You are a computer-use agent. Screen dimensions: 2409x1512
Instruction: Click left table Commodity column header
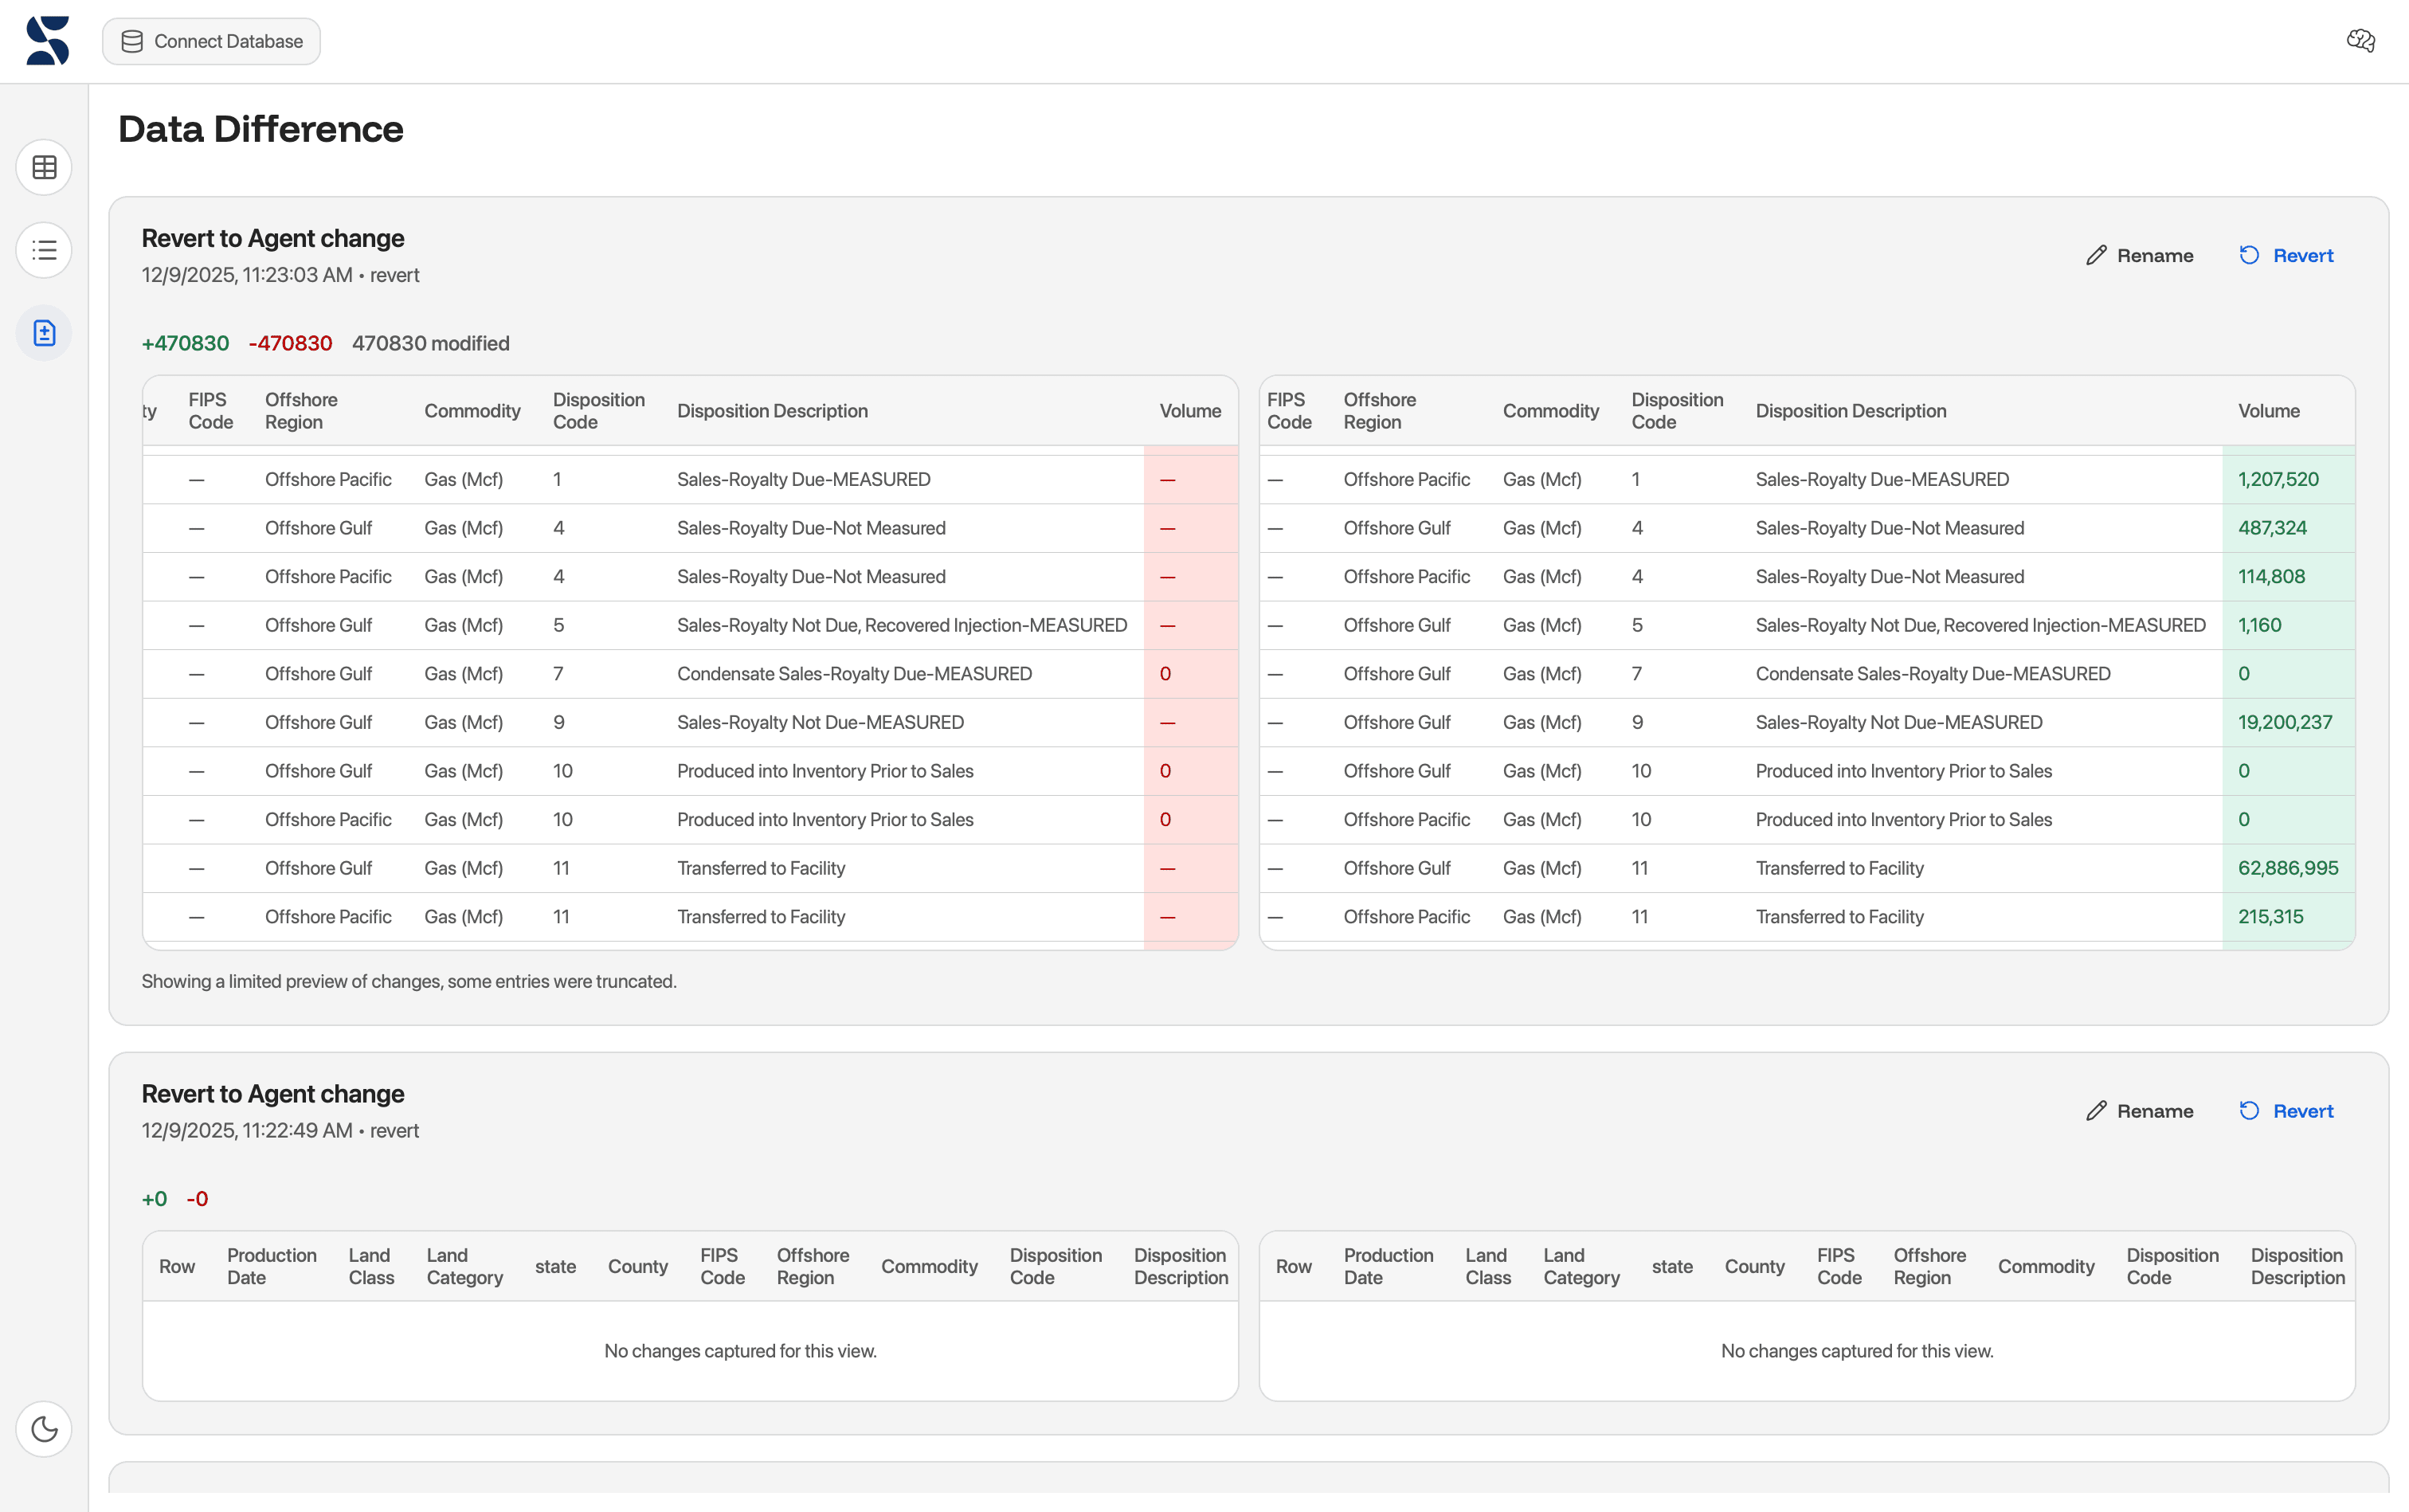[472, 411]
